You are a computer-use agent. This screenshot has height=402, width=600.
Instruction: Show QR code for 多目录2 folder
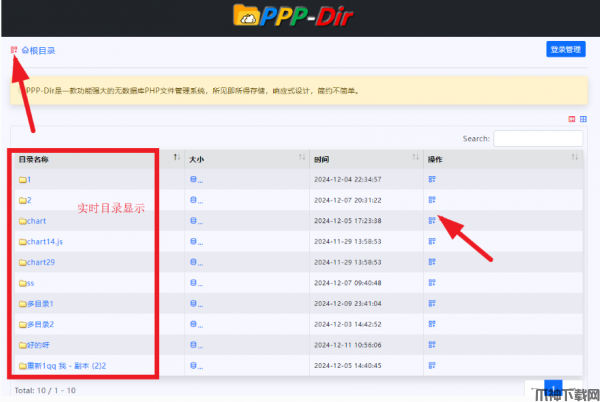pos(432,324)
